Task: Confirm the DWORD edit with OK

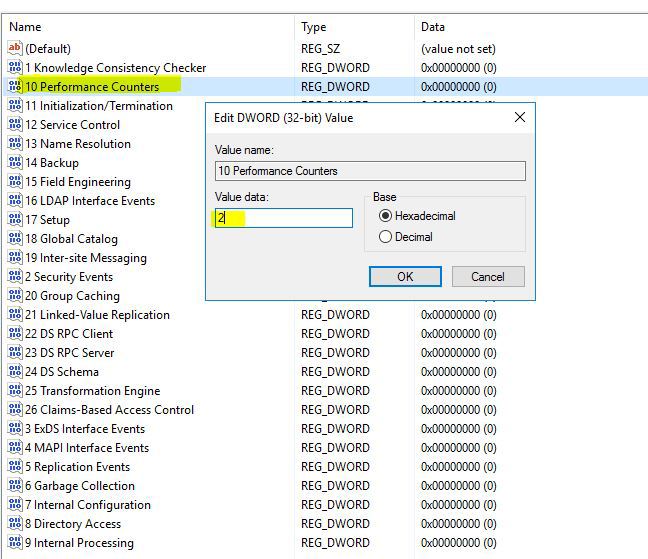Action: [405, 276]
